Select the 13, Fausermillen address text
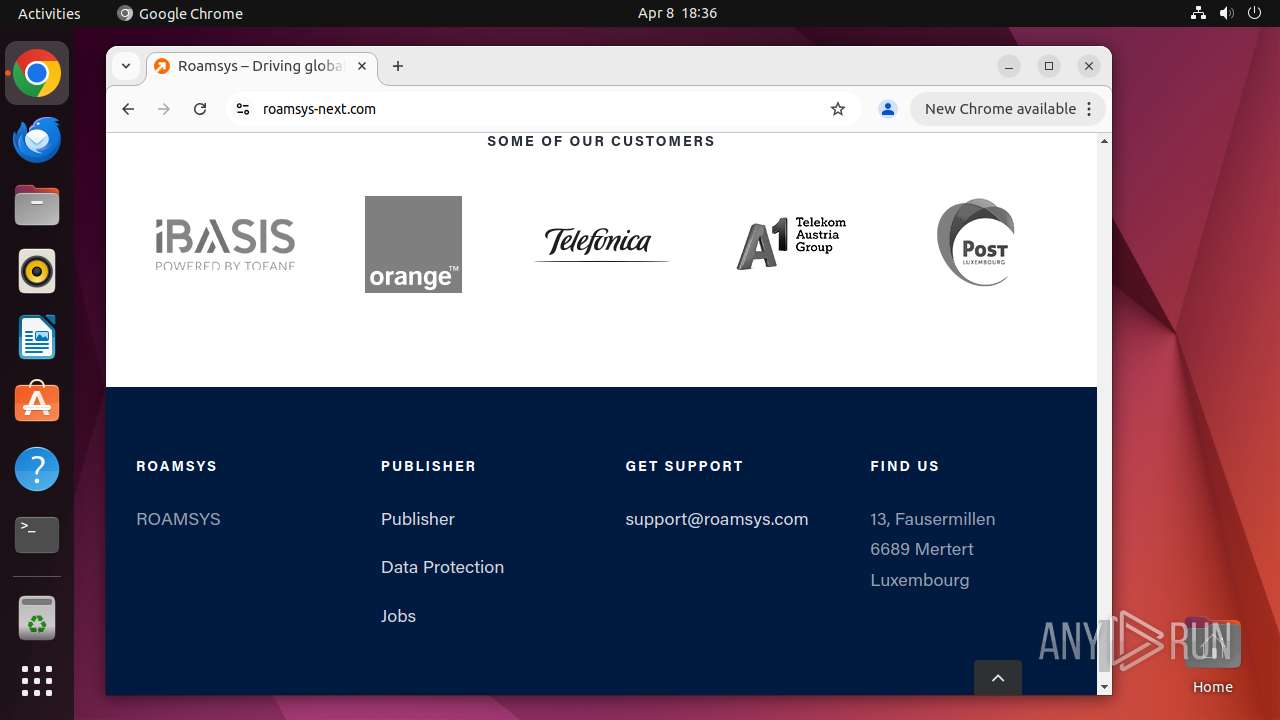The image size is (1280, 720). (933, 519)
